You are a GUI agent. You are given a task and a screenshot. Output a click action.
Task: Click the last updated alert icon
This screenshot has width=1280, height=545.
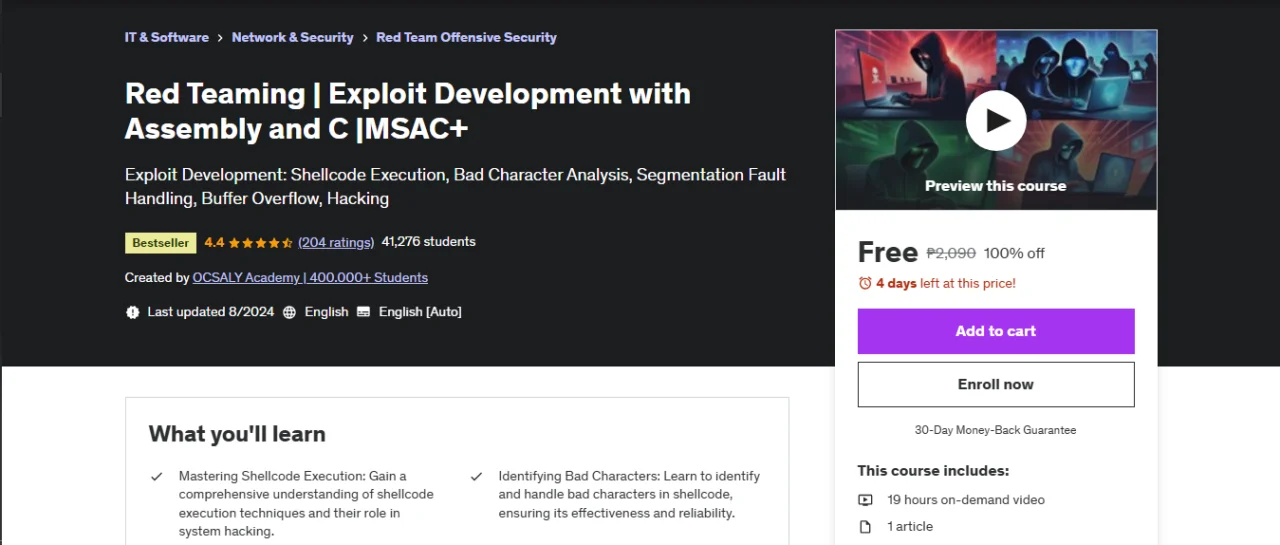133,312
